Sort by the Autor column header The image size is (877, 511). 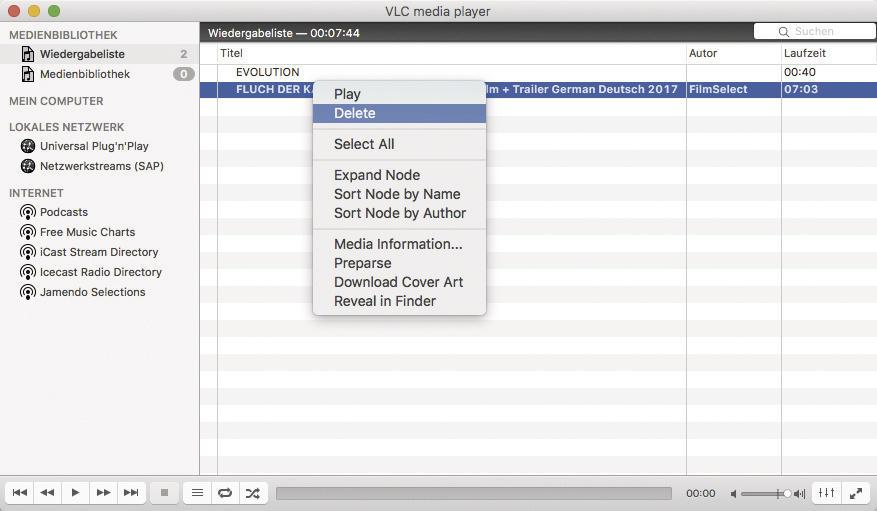coord(734,54)
